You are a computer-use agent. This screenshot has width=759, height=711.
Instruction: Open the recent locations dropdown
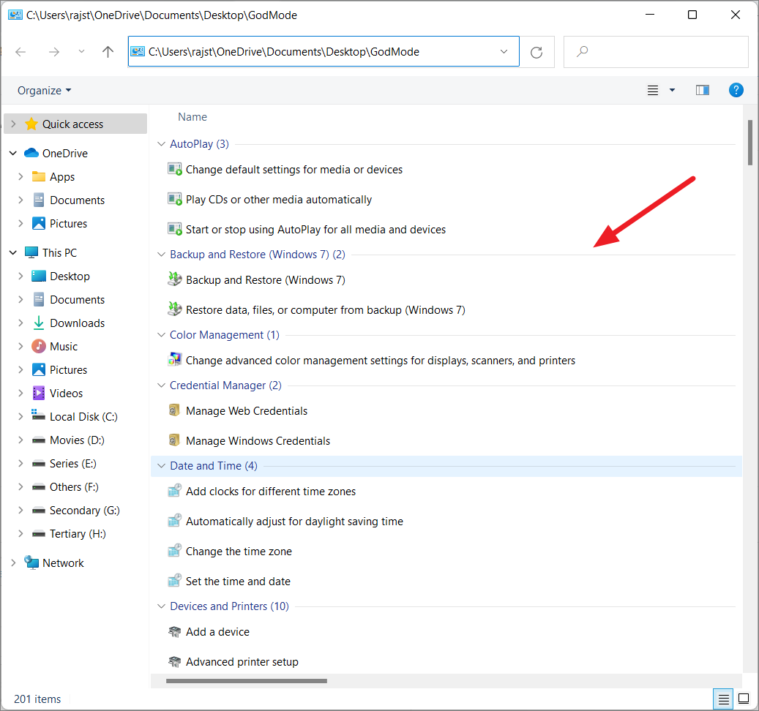(x=81, y=51)
